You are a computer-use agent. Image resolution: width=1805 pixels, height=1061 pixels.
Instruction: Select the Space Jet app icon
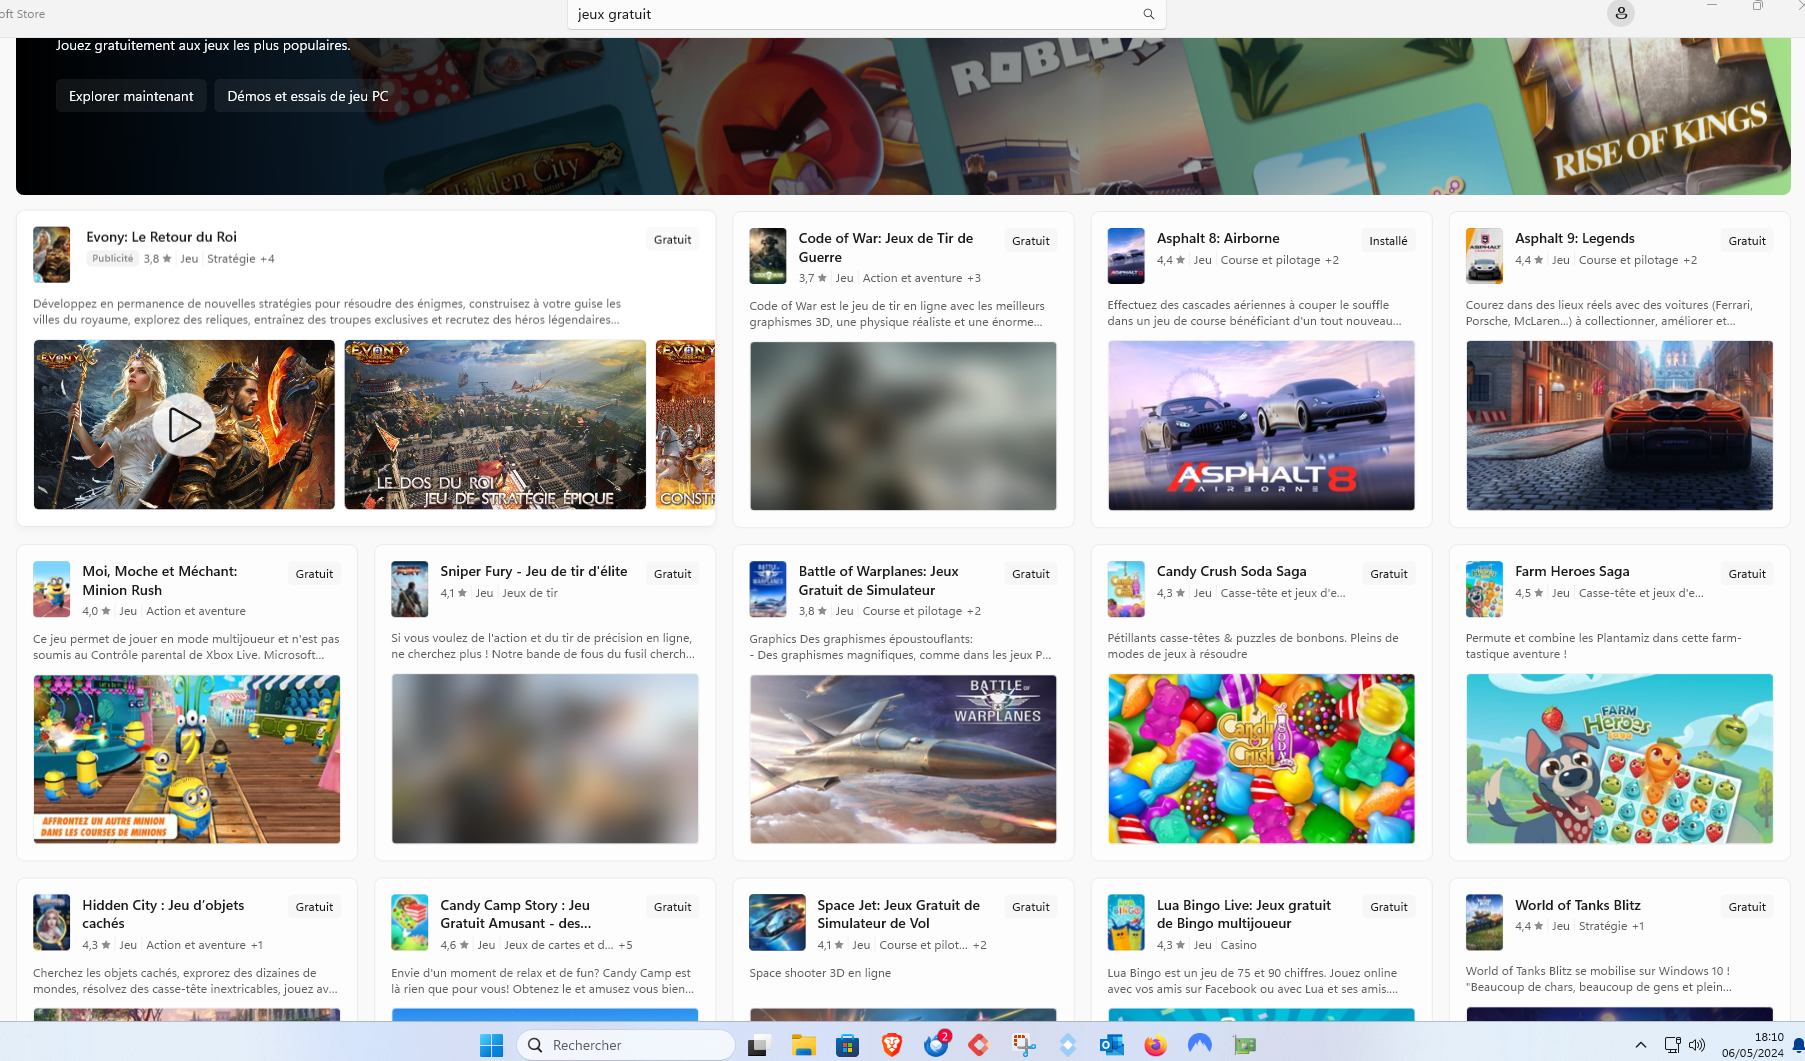coord(777,922)
